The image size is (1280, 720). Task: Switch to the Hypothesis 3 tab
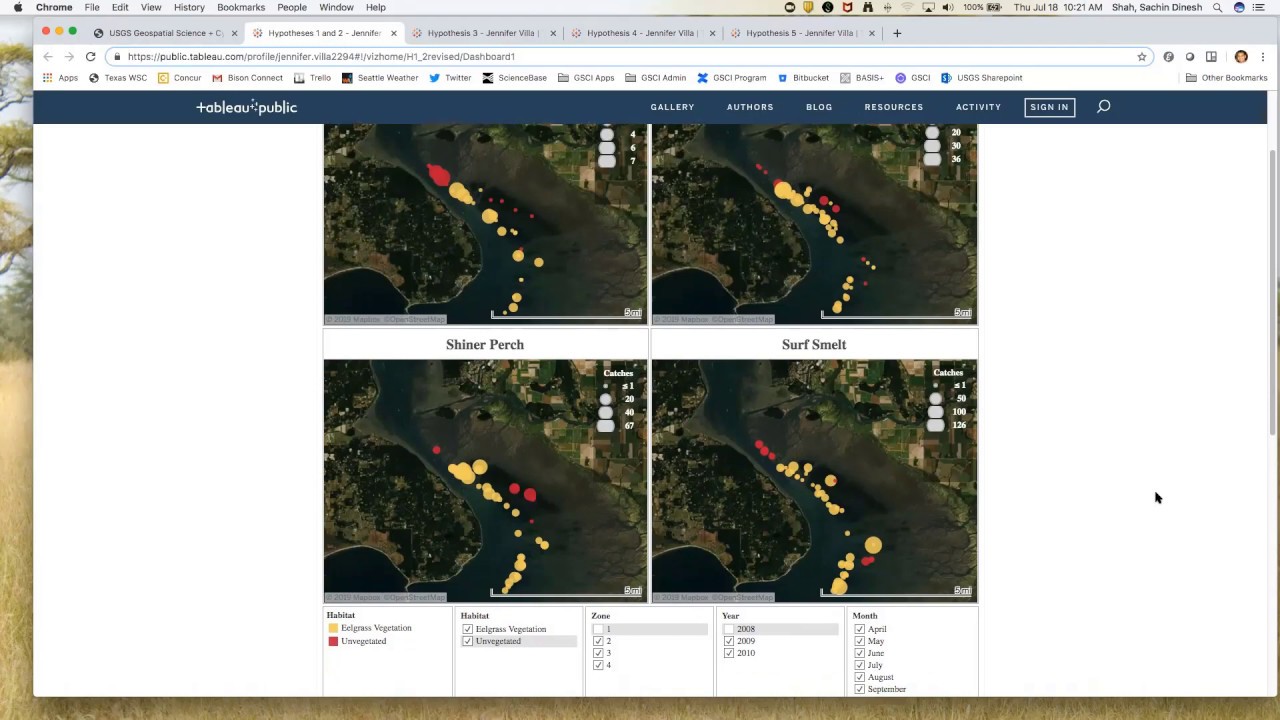(486, 33)
